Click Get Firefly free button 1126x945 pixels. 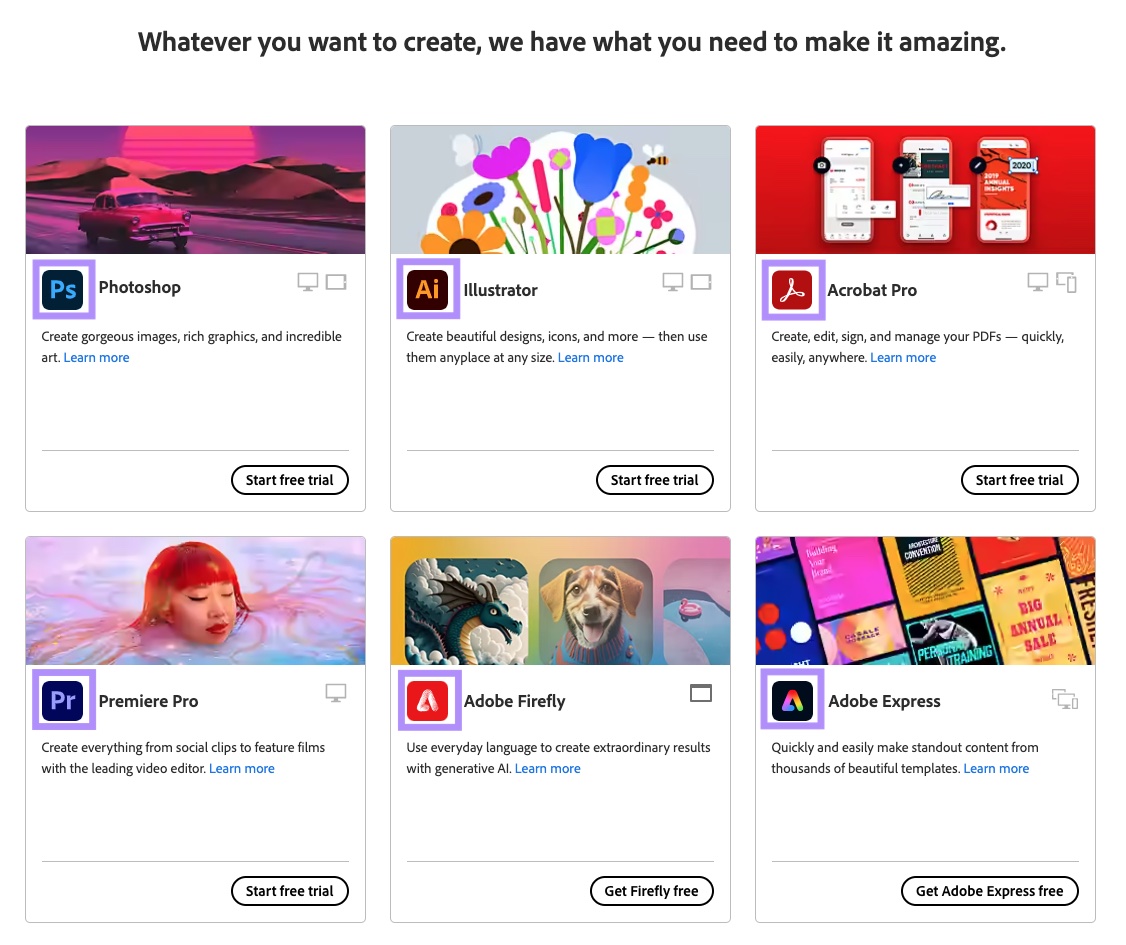[x=651, y=891]
